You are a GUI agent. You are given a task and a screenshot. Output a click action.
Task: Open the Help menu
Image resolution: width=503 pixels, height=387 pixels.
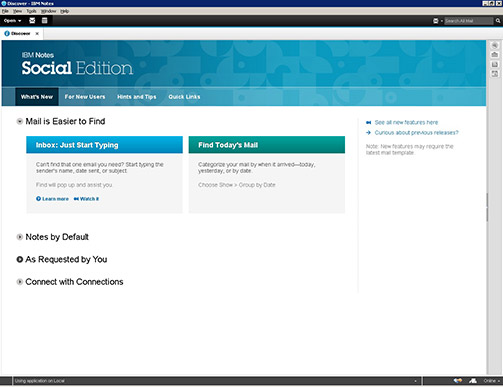(65, 11)
